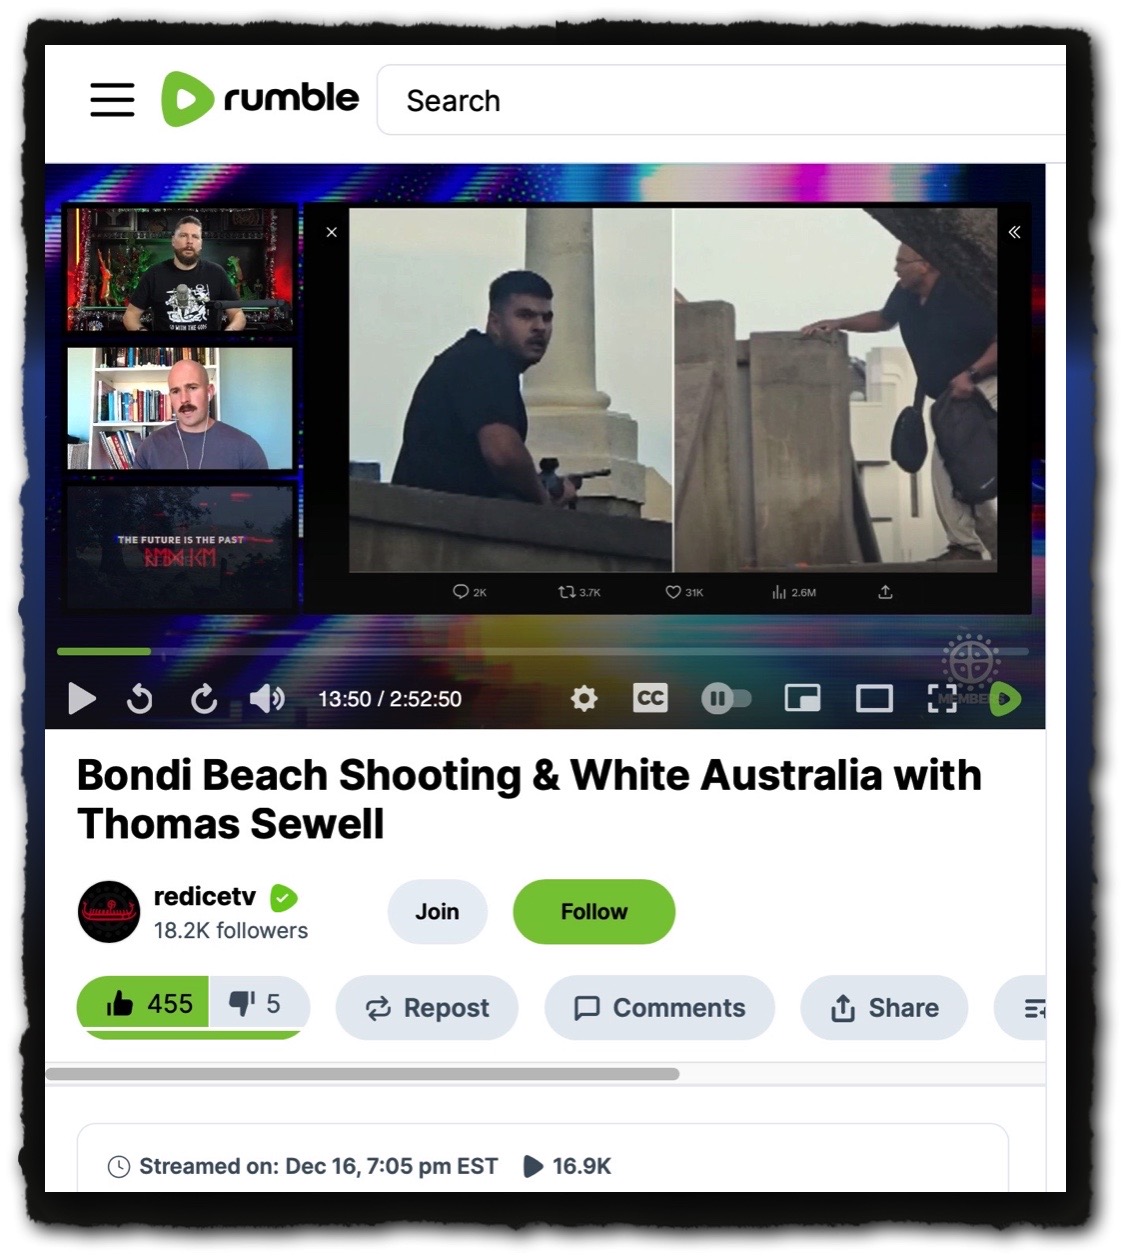Enter fullscreen video mode
Screen dimensions: 1126x1256
[x=942, y=698]
